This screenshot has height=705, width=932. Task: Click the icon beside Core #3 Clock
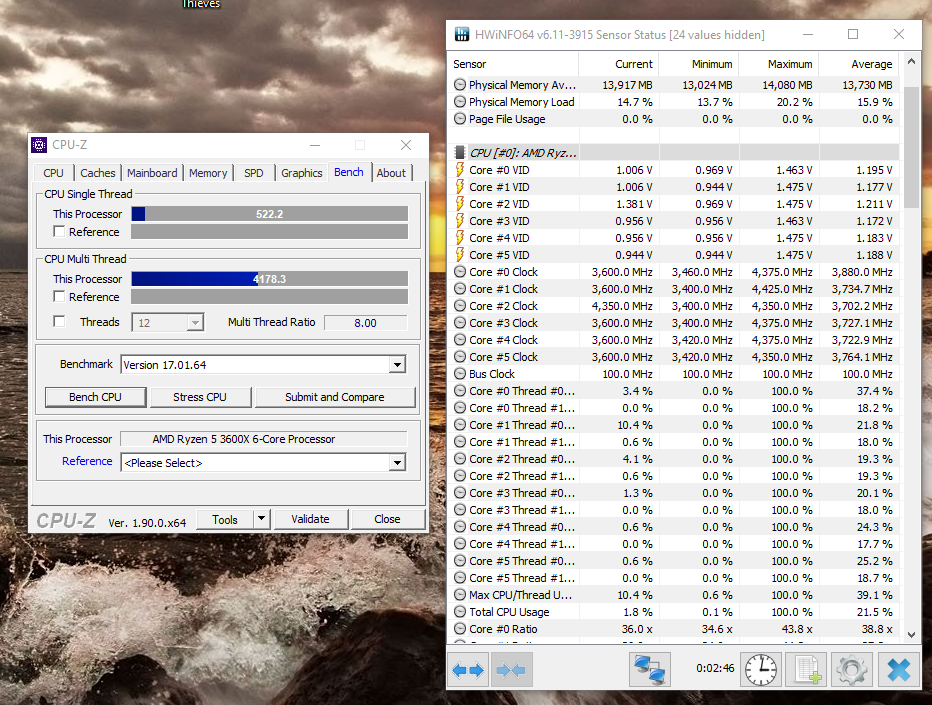tap(459, 323)
